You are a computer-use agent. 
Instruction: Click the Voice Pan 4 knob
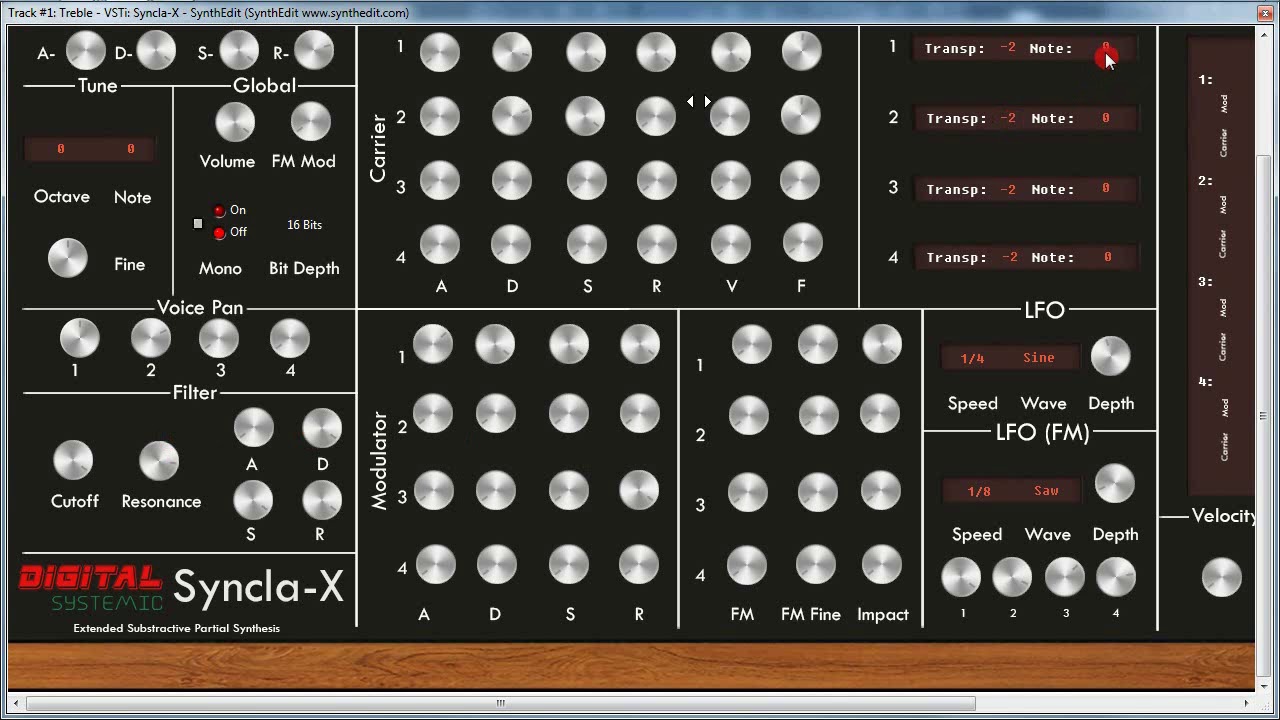pos(289,339)
